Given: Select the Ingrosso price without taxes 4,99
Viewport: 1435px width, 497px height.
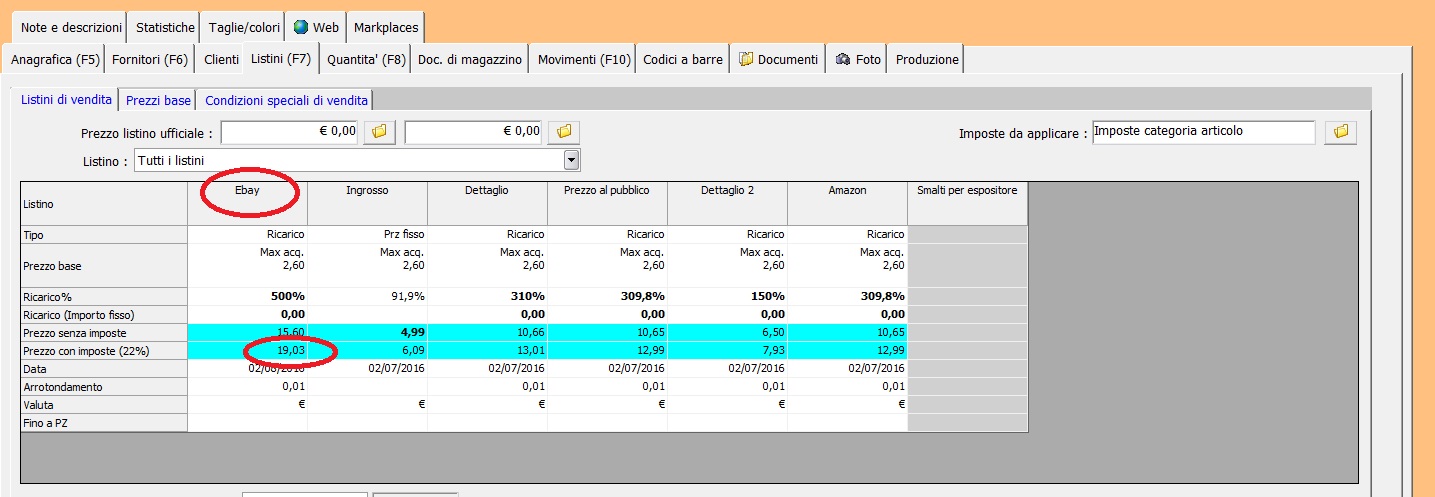Looking at the screenshot, I should [x=407, y=333].
